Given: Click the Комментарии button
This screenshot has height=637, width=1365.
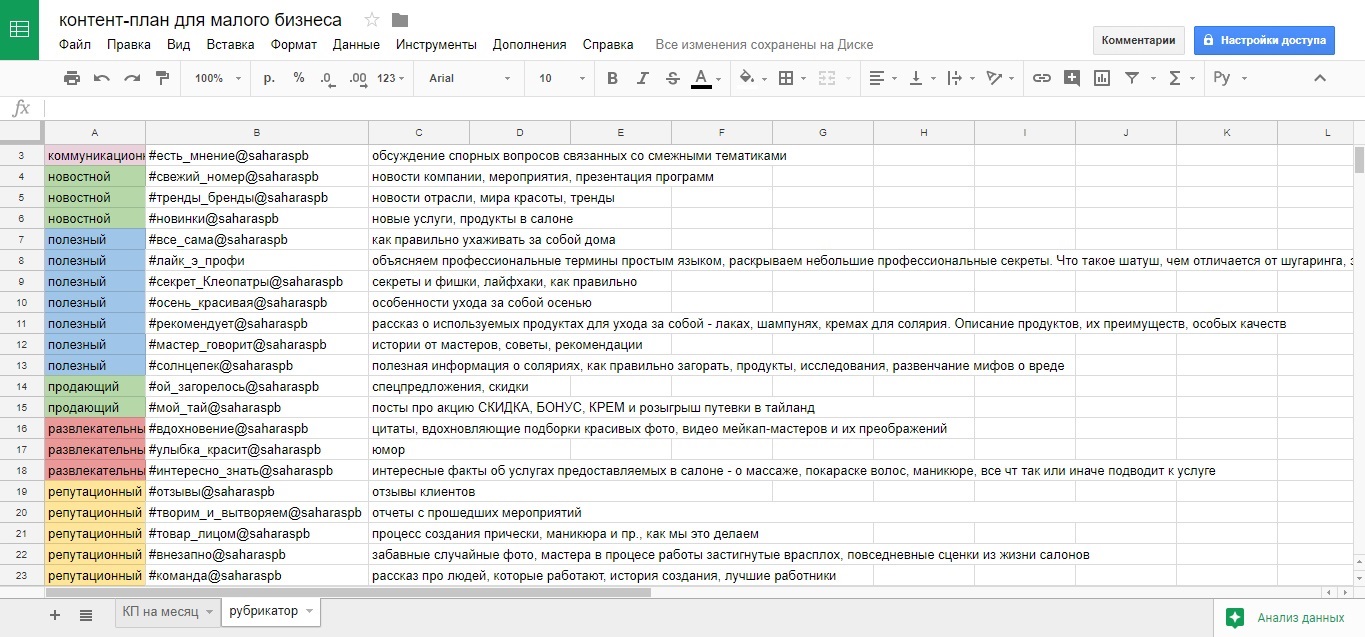Looking at the screenshot, I should tap(1138, 40).
